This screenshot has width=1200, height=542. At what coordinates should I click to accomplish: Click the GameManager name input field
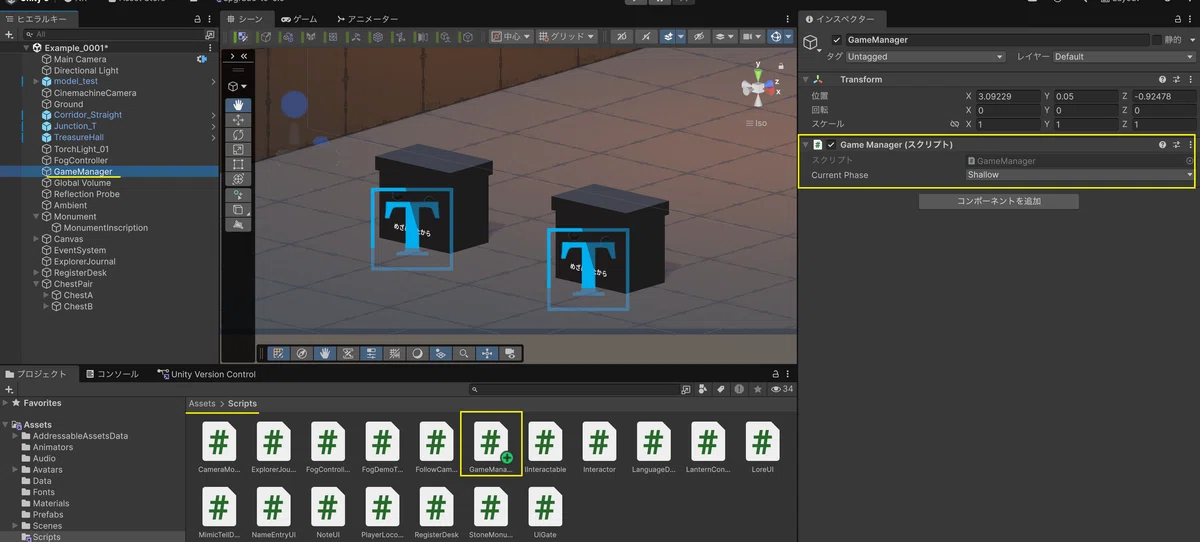pos(997,40)
